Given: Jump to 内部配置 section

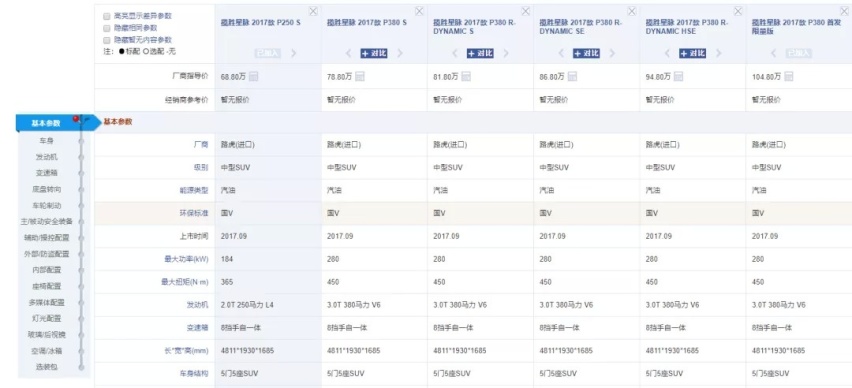Looking at the screenshot, I should click(x=46, y=270).
